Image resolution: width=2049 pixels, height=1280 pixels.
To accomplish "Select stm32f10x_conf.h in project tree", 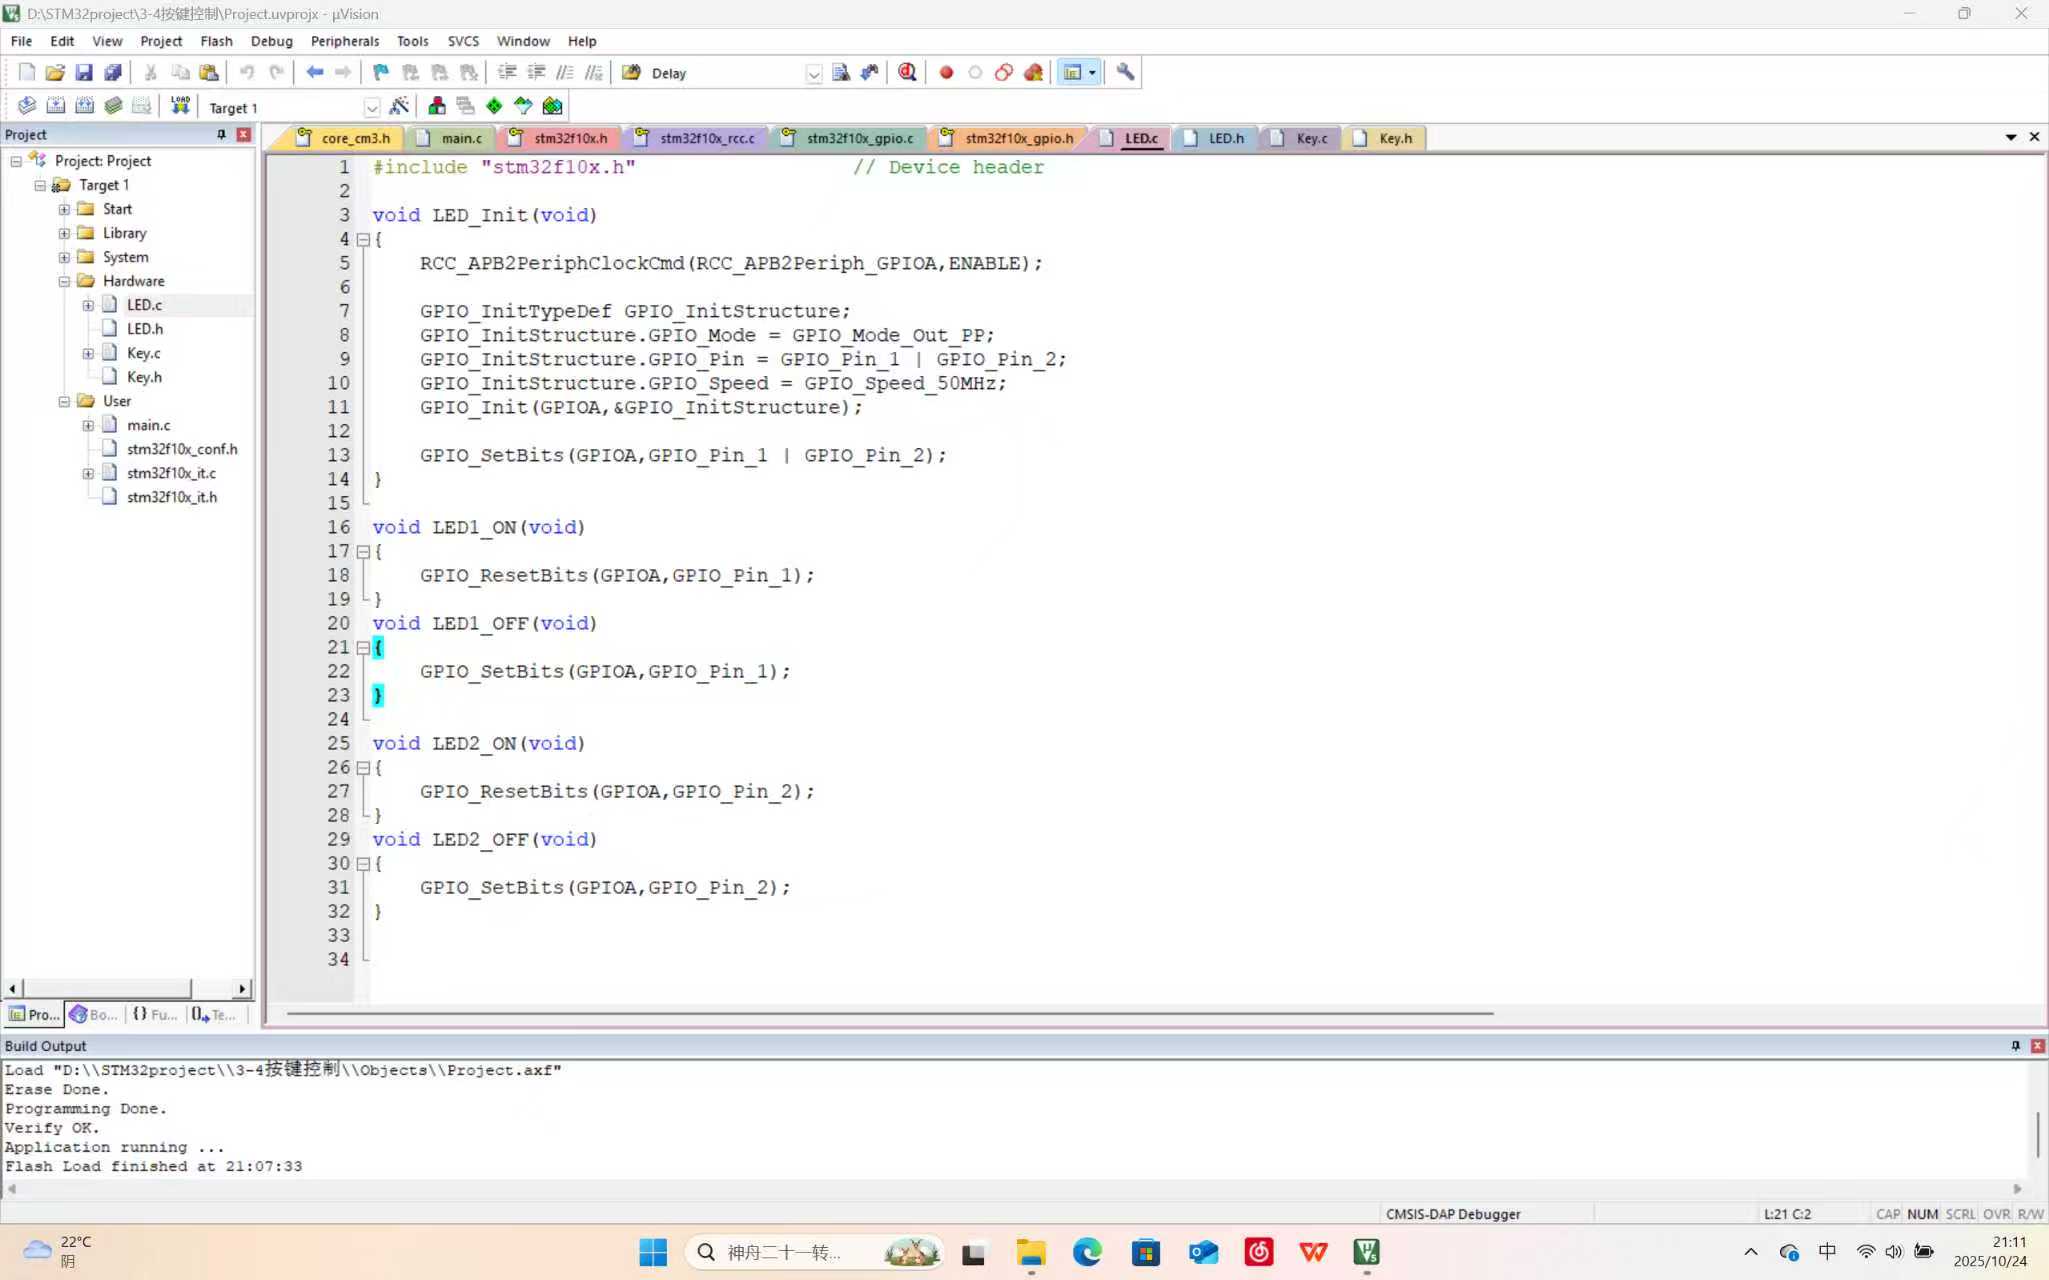I will tap(181, 449).
